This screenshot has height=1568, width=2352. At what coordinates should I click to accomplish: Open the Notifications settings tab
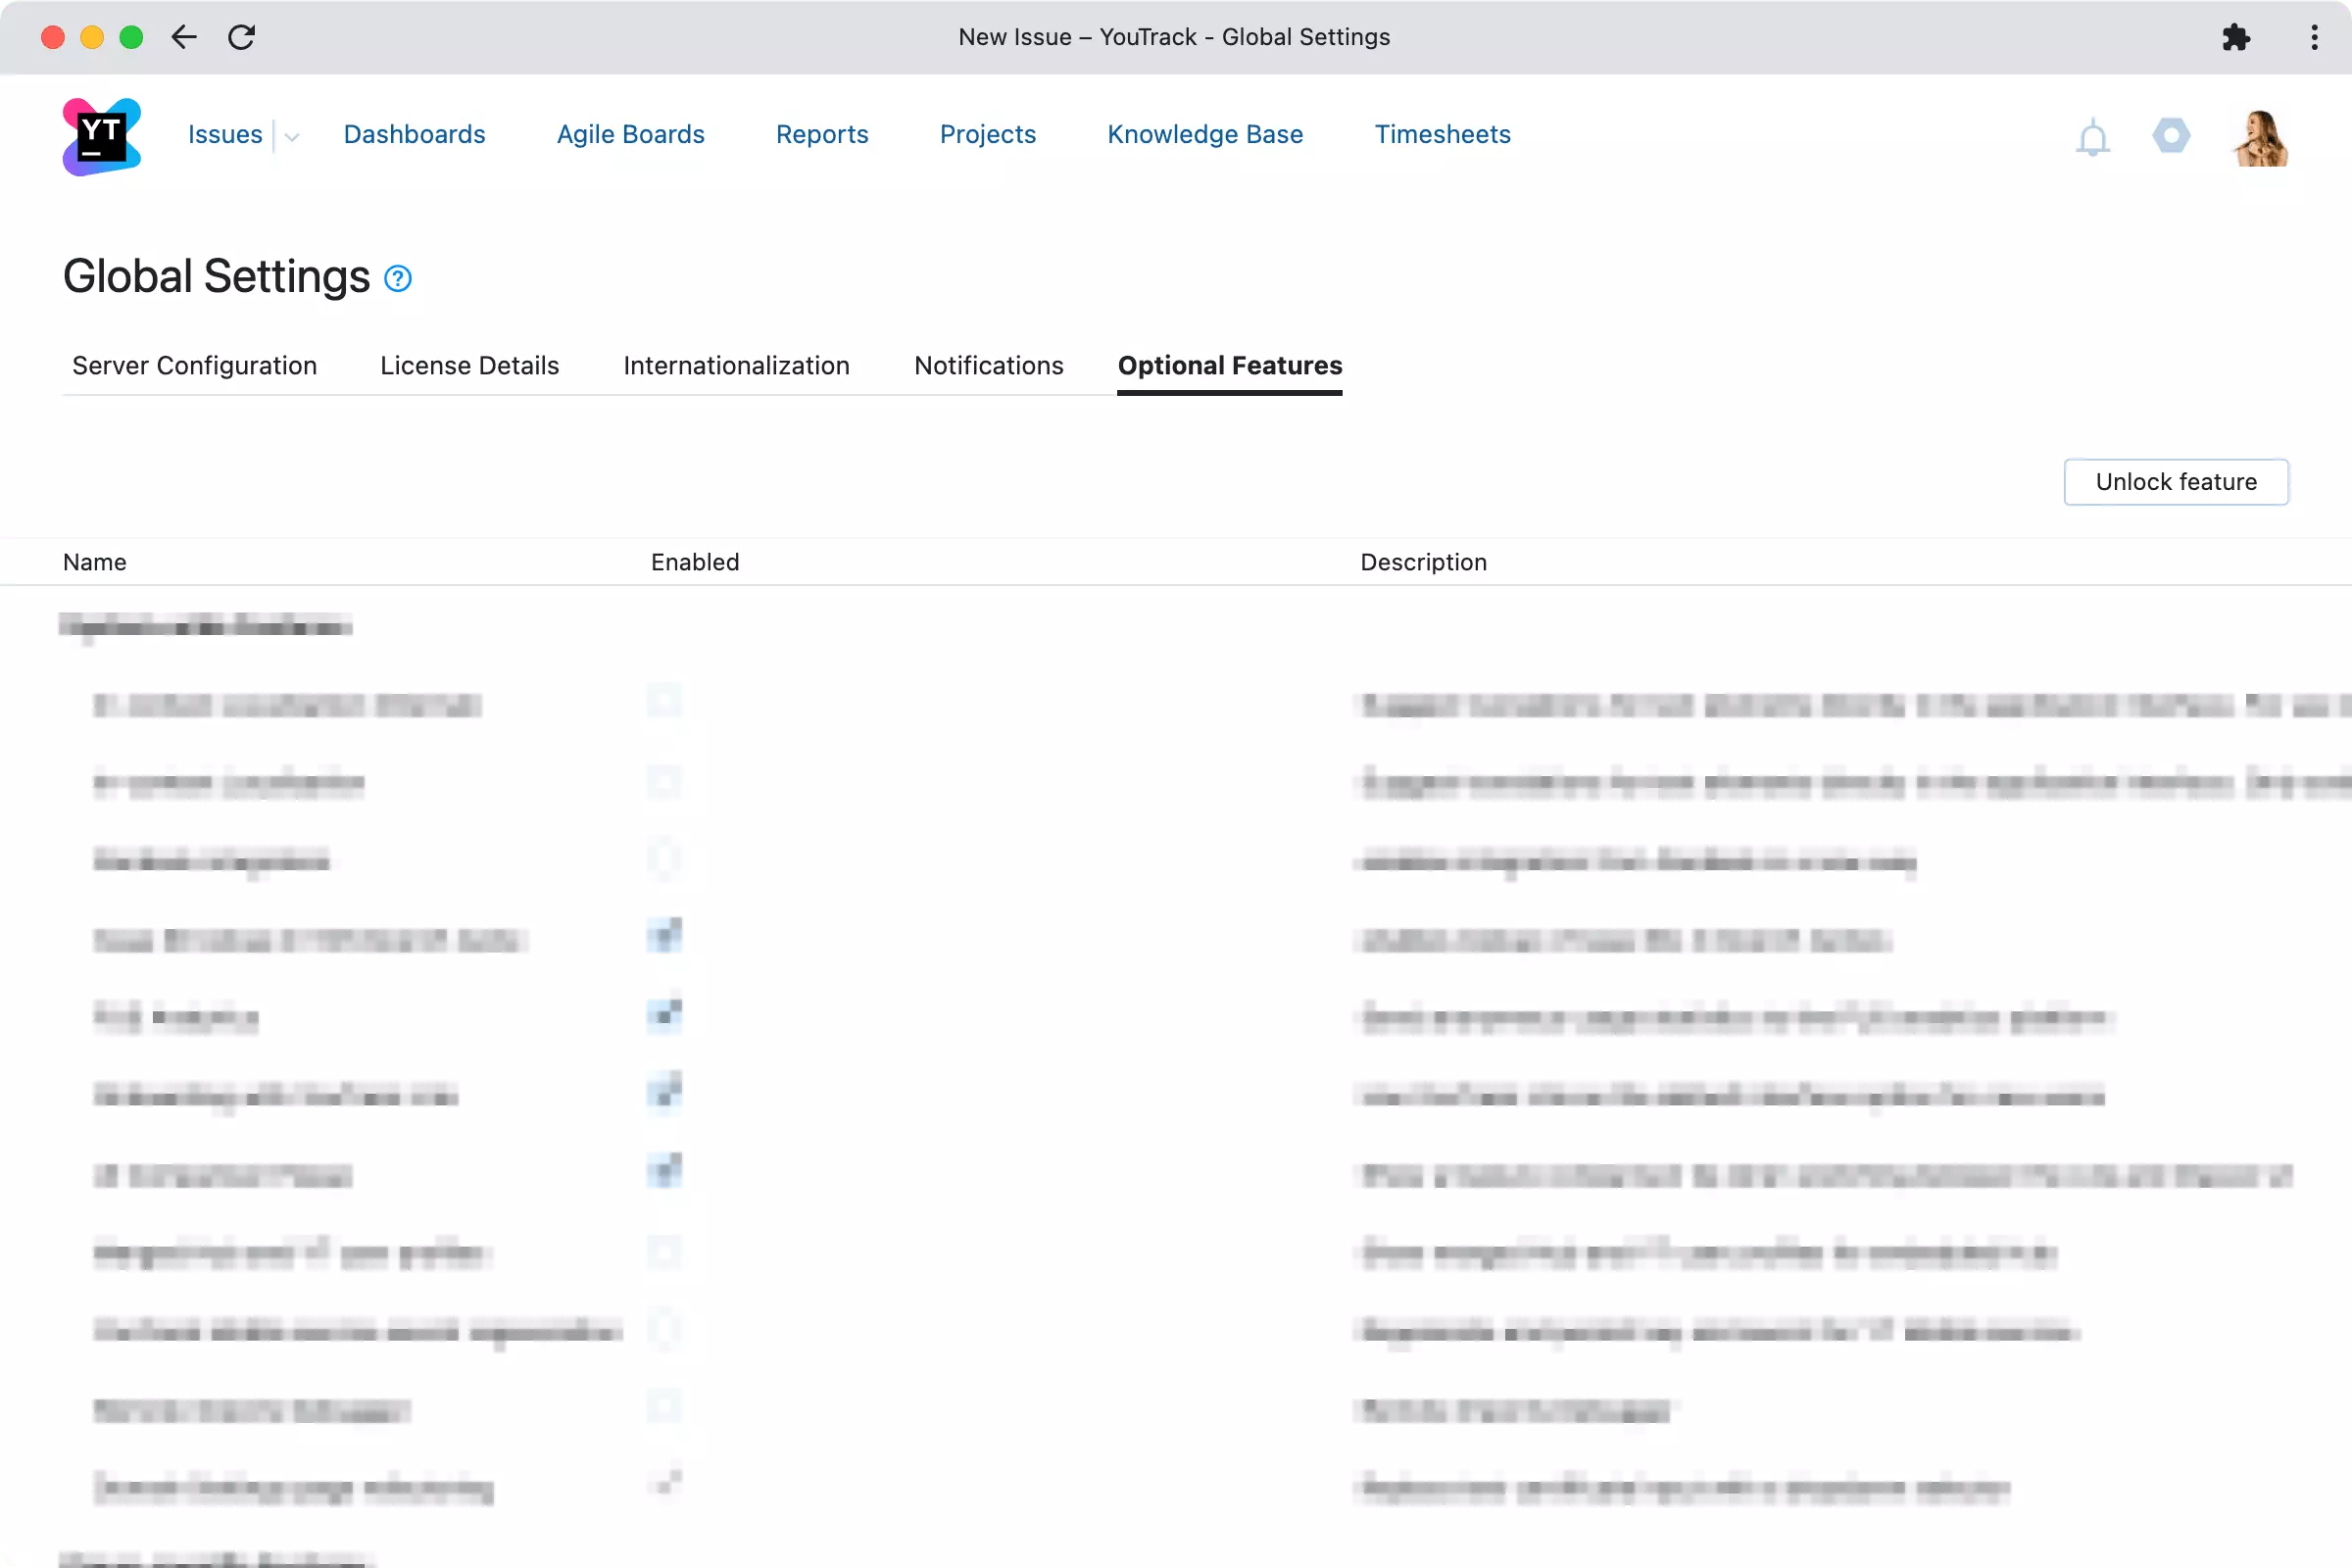(x=988, y=366)
